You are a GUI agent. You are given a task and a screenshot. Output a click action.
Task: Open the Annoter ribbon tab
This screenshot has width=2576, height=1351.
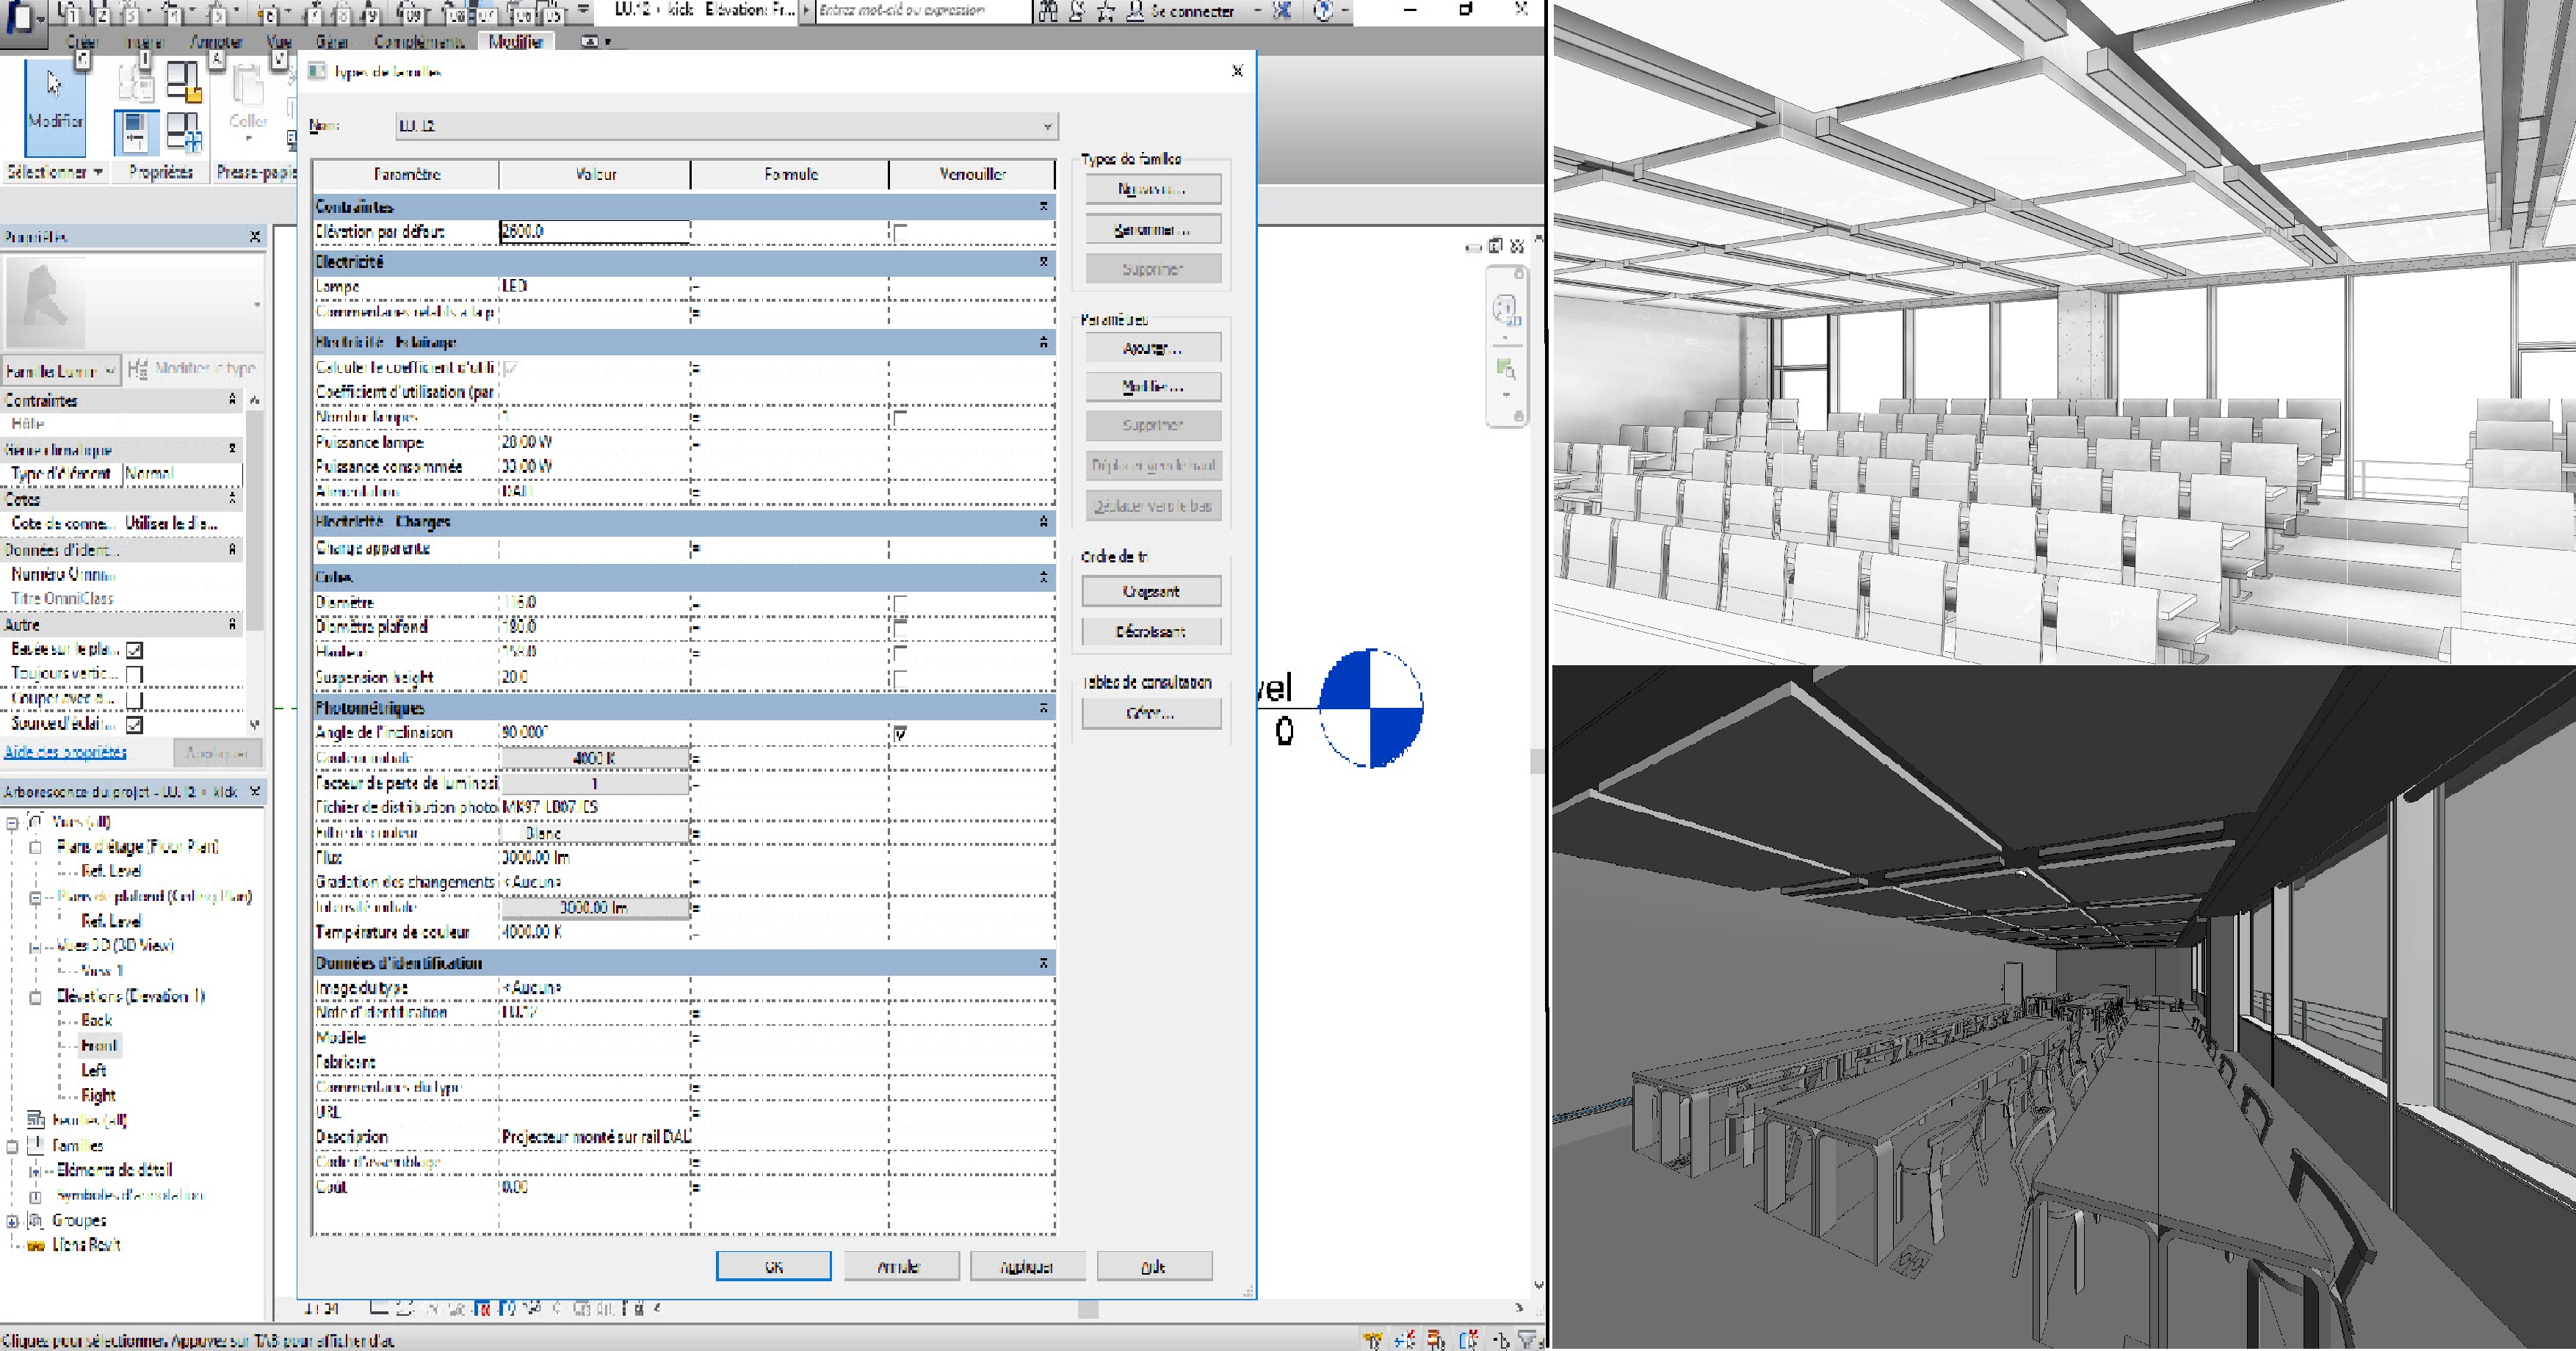point(216,42)
